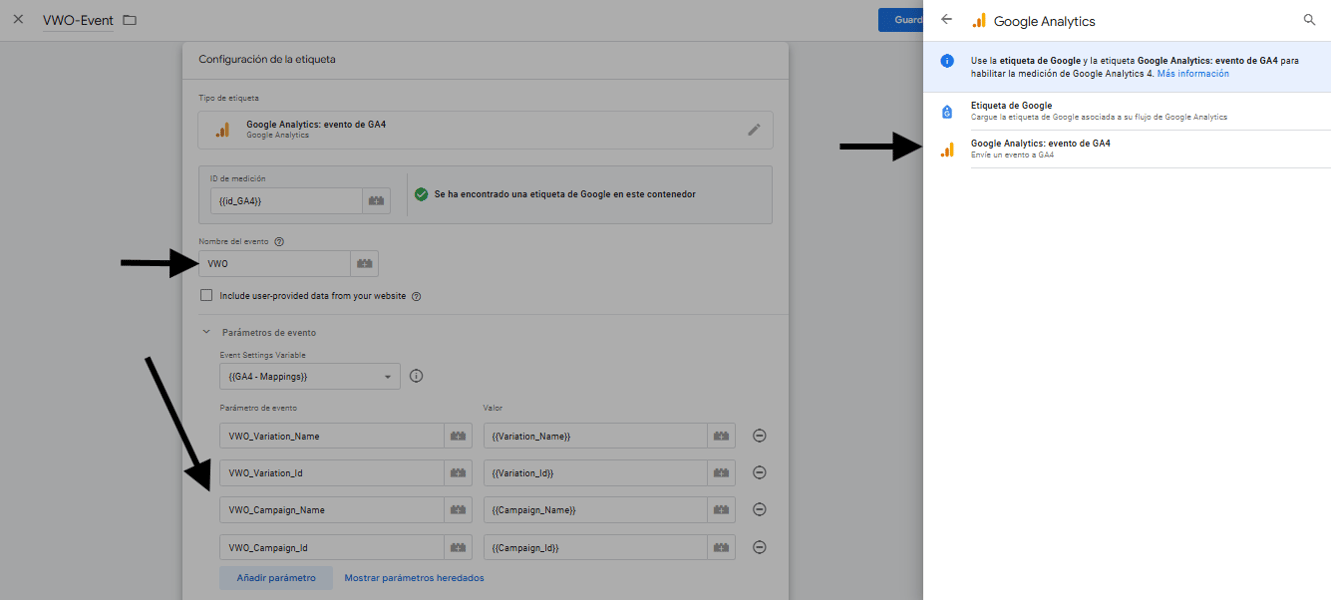Edit the tag type with pencil icon
Viewport: 1331px width, 600px height.
754,130
